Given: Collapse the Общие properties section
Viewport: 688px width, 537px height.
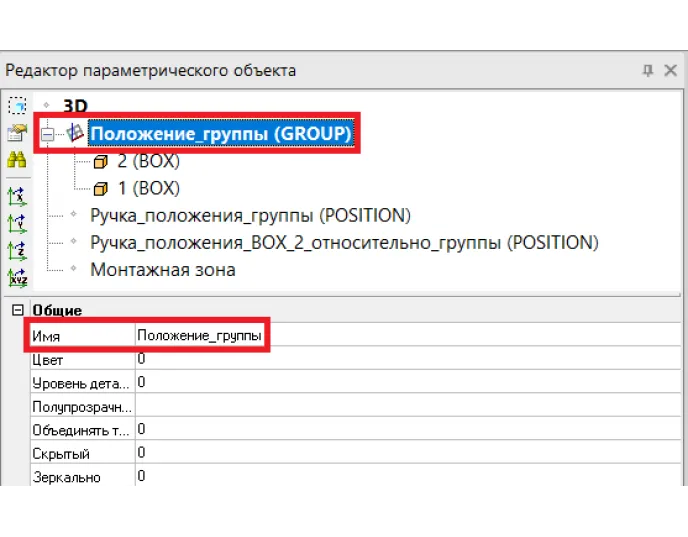Looking at the screenshot, I should [x=18, y=310].
